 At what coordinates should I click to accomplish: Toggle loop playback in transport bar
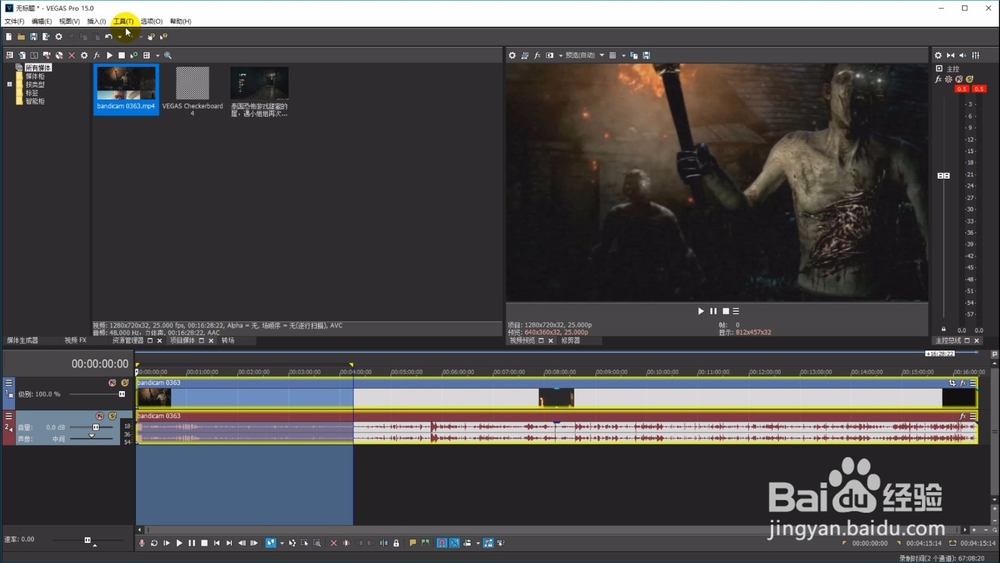pyautogui.click(x=154, y=543)
